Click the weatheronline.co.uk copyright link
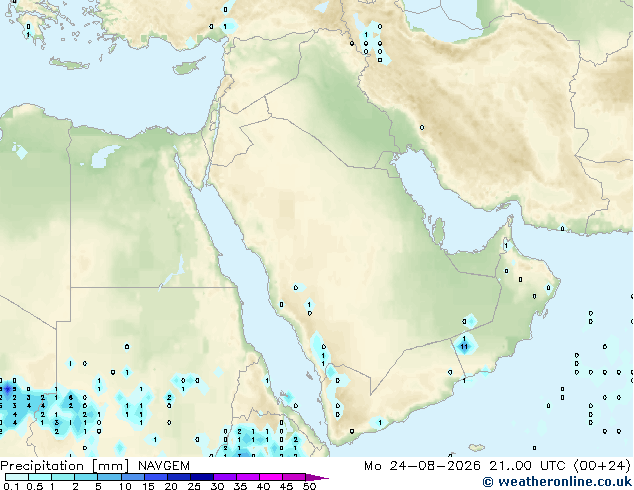The height and width of the screenshot is (490, 634). click(557, 482)
